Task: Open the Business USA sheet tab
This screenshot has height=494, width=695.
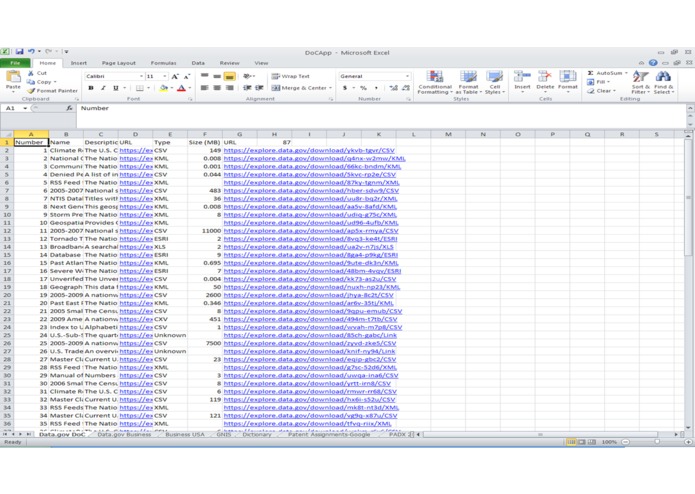Action: pyautogui.click(x=185, y=434)
